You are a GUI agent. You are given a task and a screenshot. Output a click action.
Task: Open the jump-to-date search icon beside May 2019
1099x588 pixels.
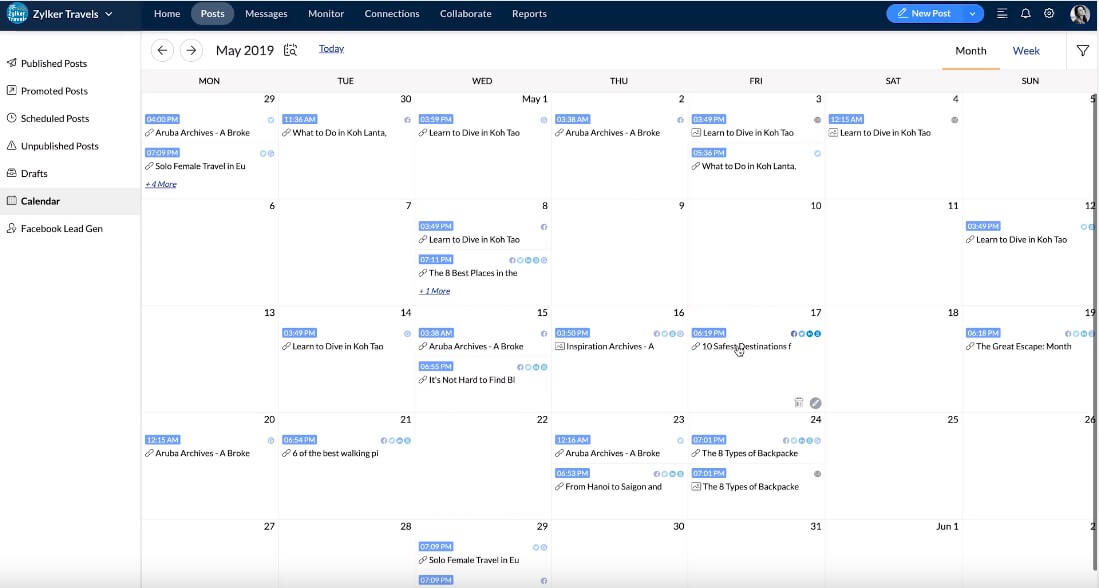(289, 48)
